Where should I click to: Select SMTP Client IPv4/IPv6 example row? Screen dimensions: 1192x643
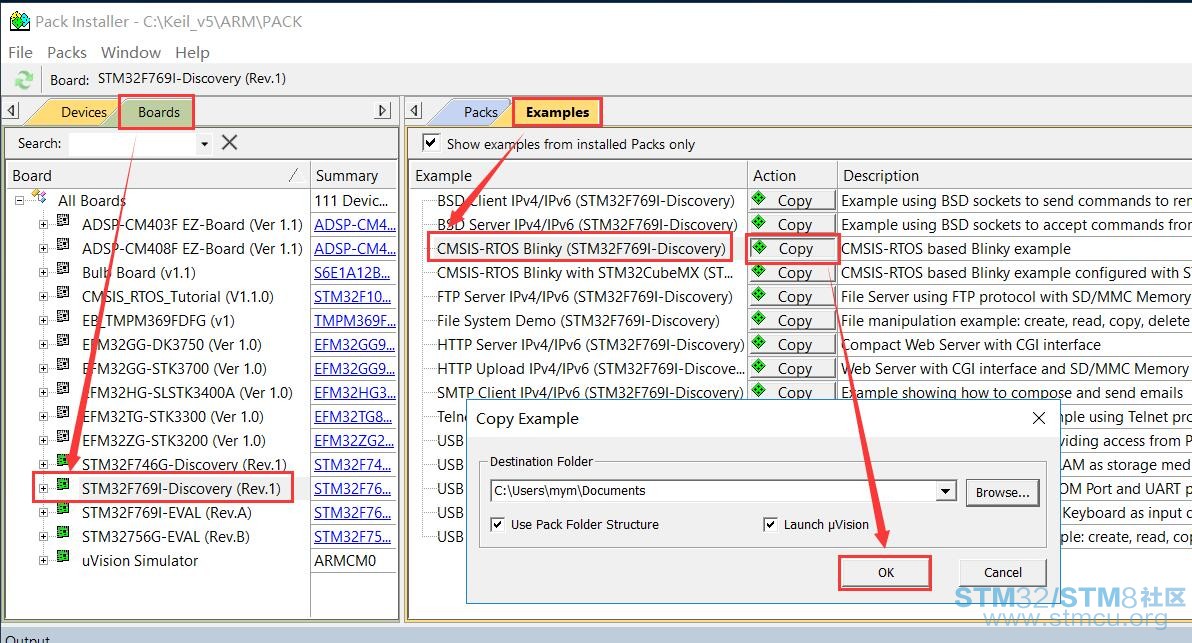(589, 392)
